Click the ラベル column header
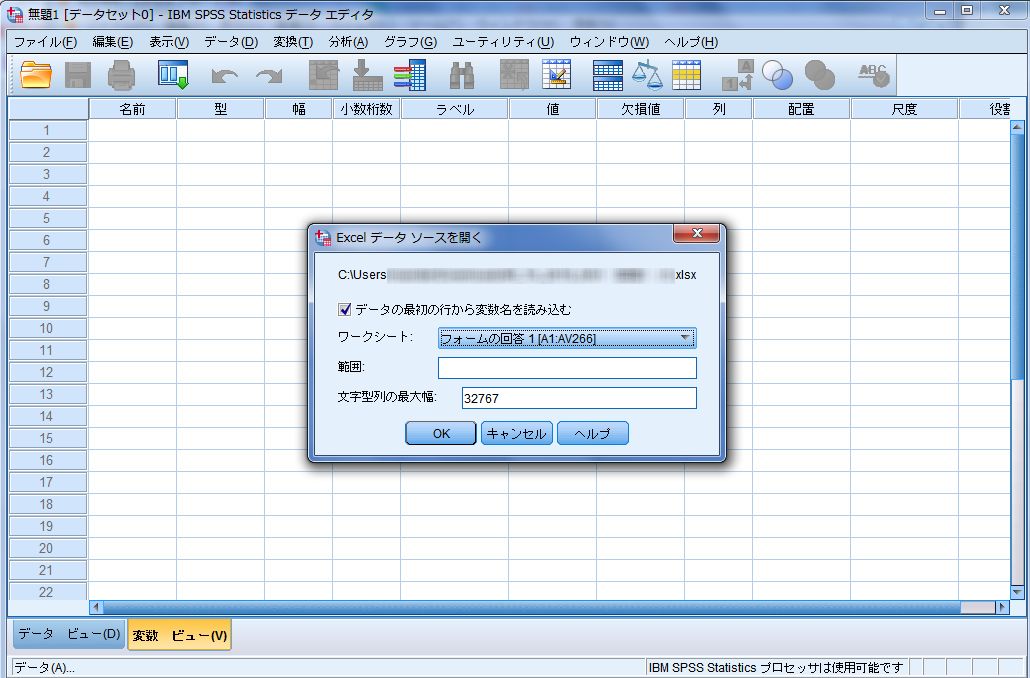Screen dimensions: 1030x678 pos(455,109)
